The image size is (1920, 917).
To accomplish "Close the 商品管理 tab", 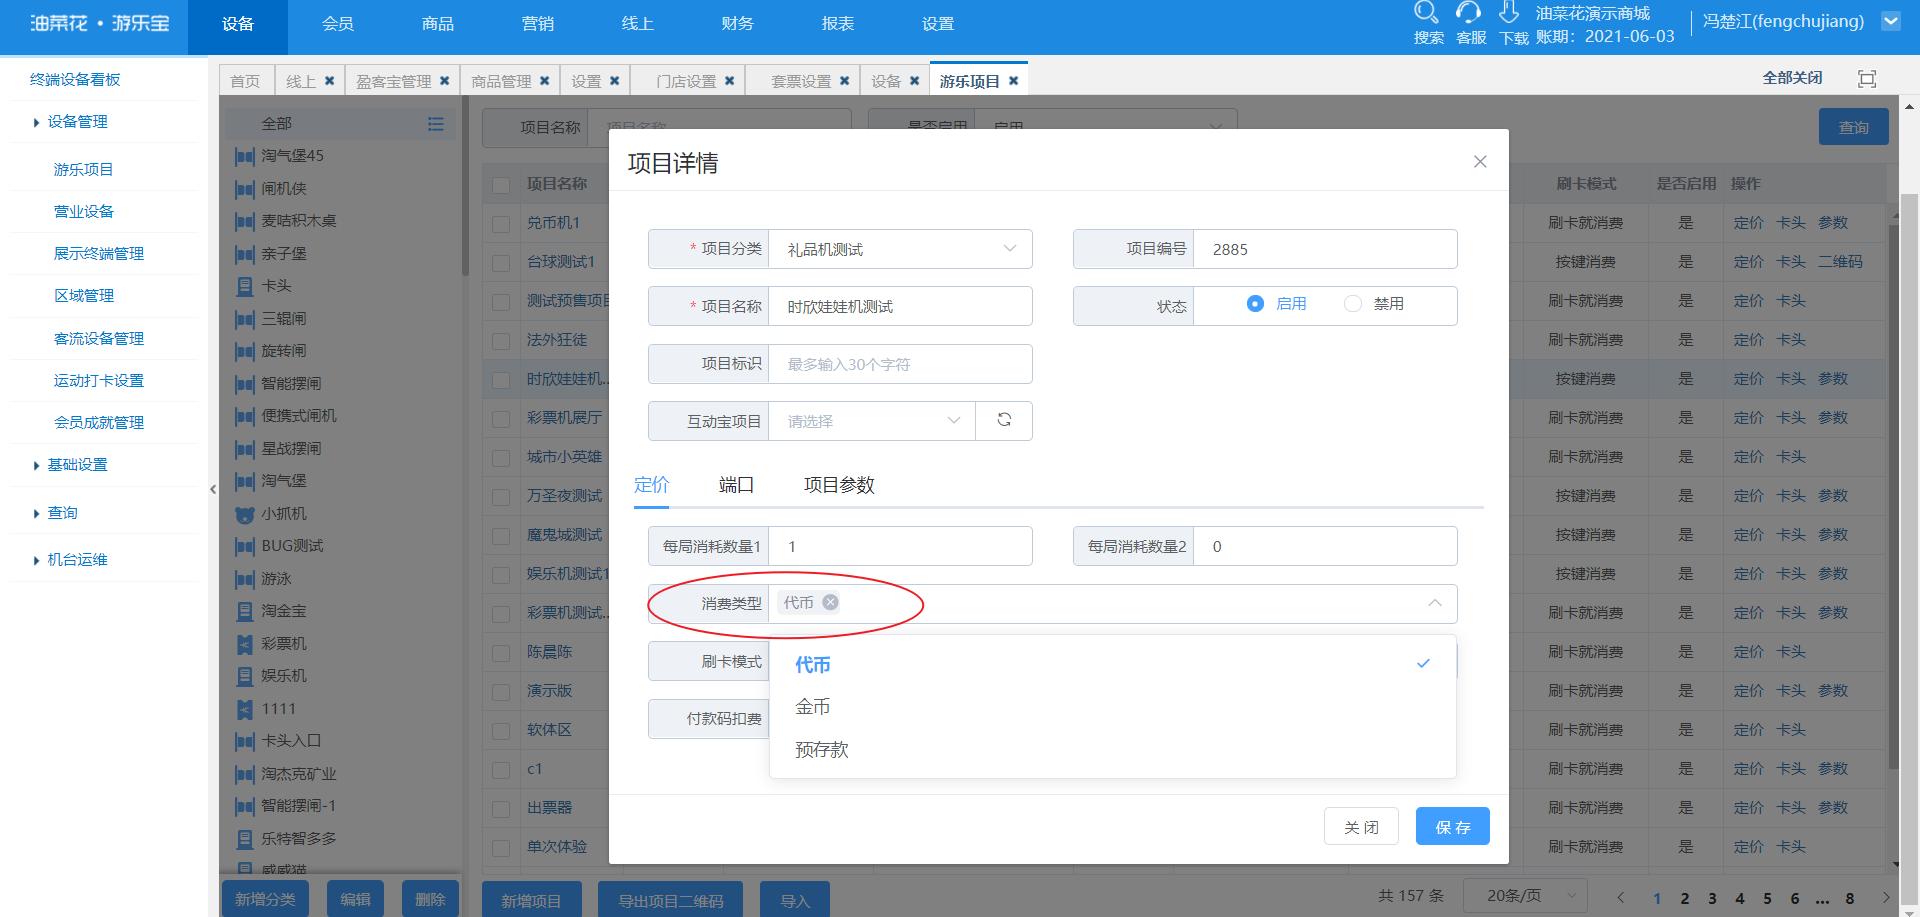I will pyautogui.click(x=544, y=81).
